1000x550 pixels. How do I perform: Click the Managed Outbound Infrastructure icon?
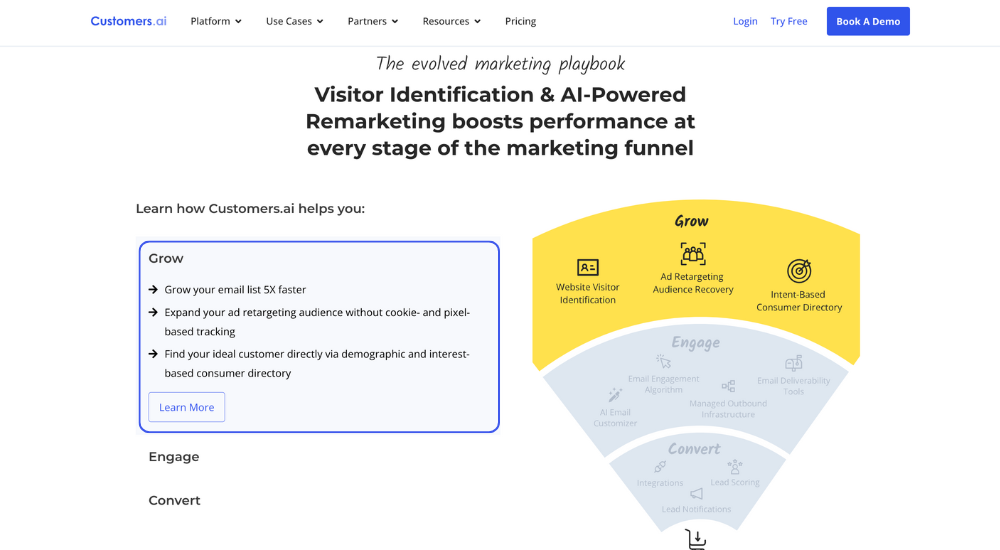click(x=728, y=386)
